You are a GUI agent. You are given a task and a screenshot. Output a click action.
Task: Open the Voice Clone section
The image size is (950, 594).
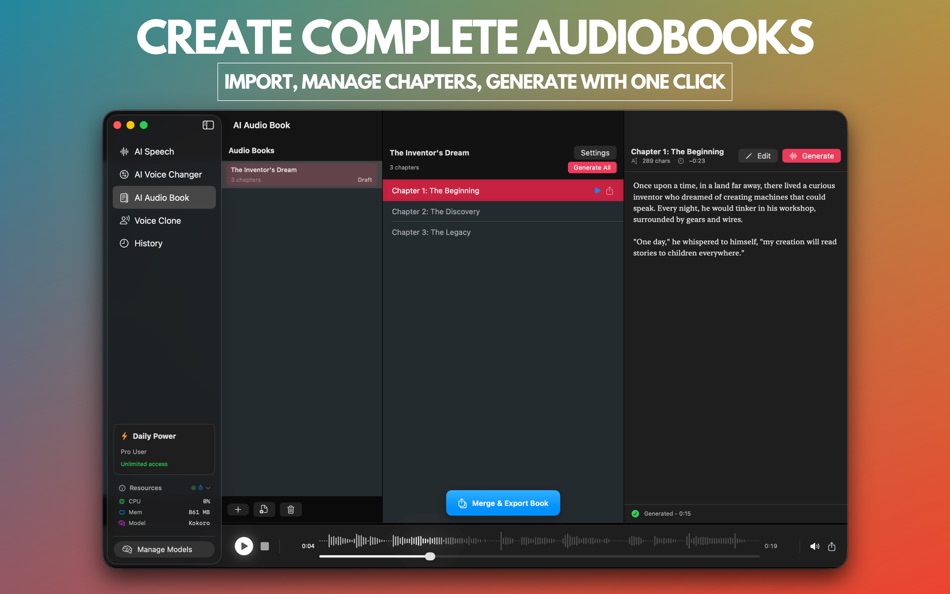164,221
